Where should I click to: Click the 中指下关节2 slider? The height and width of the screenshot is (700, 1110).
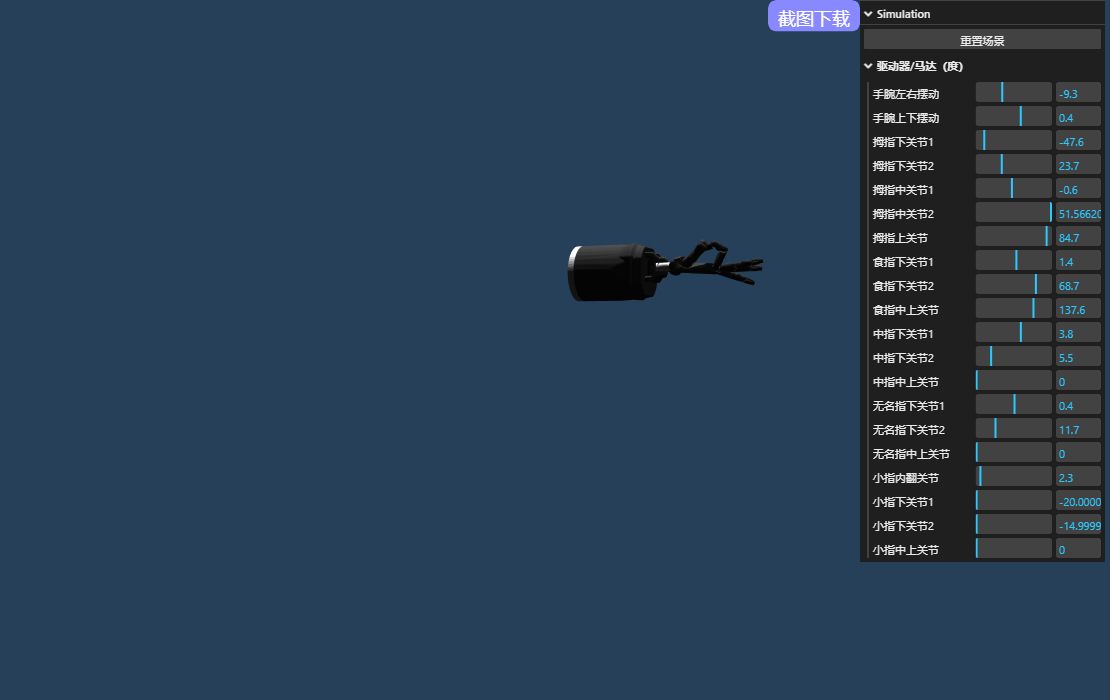point(1013,357)
